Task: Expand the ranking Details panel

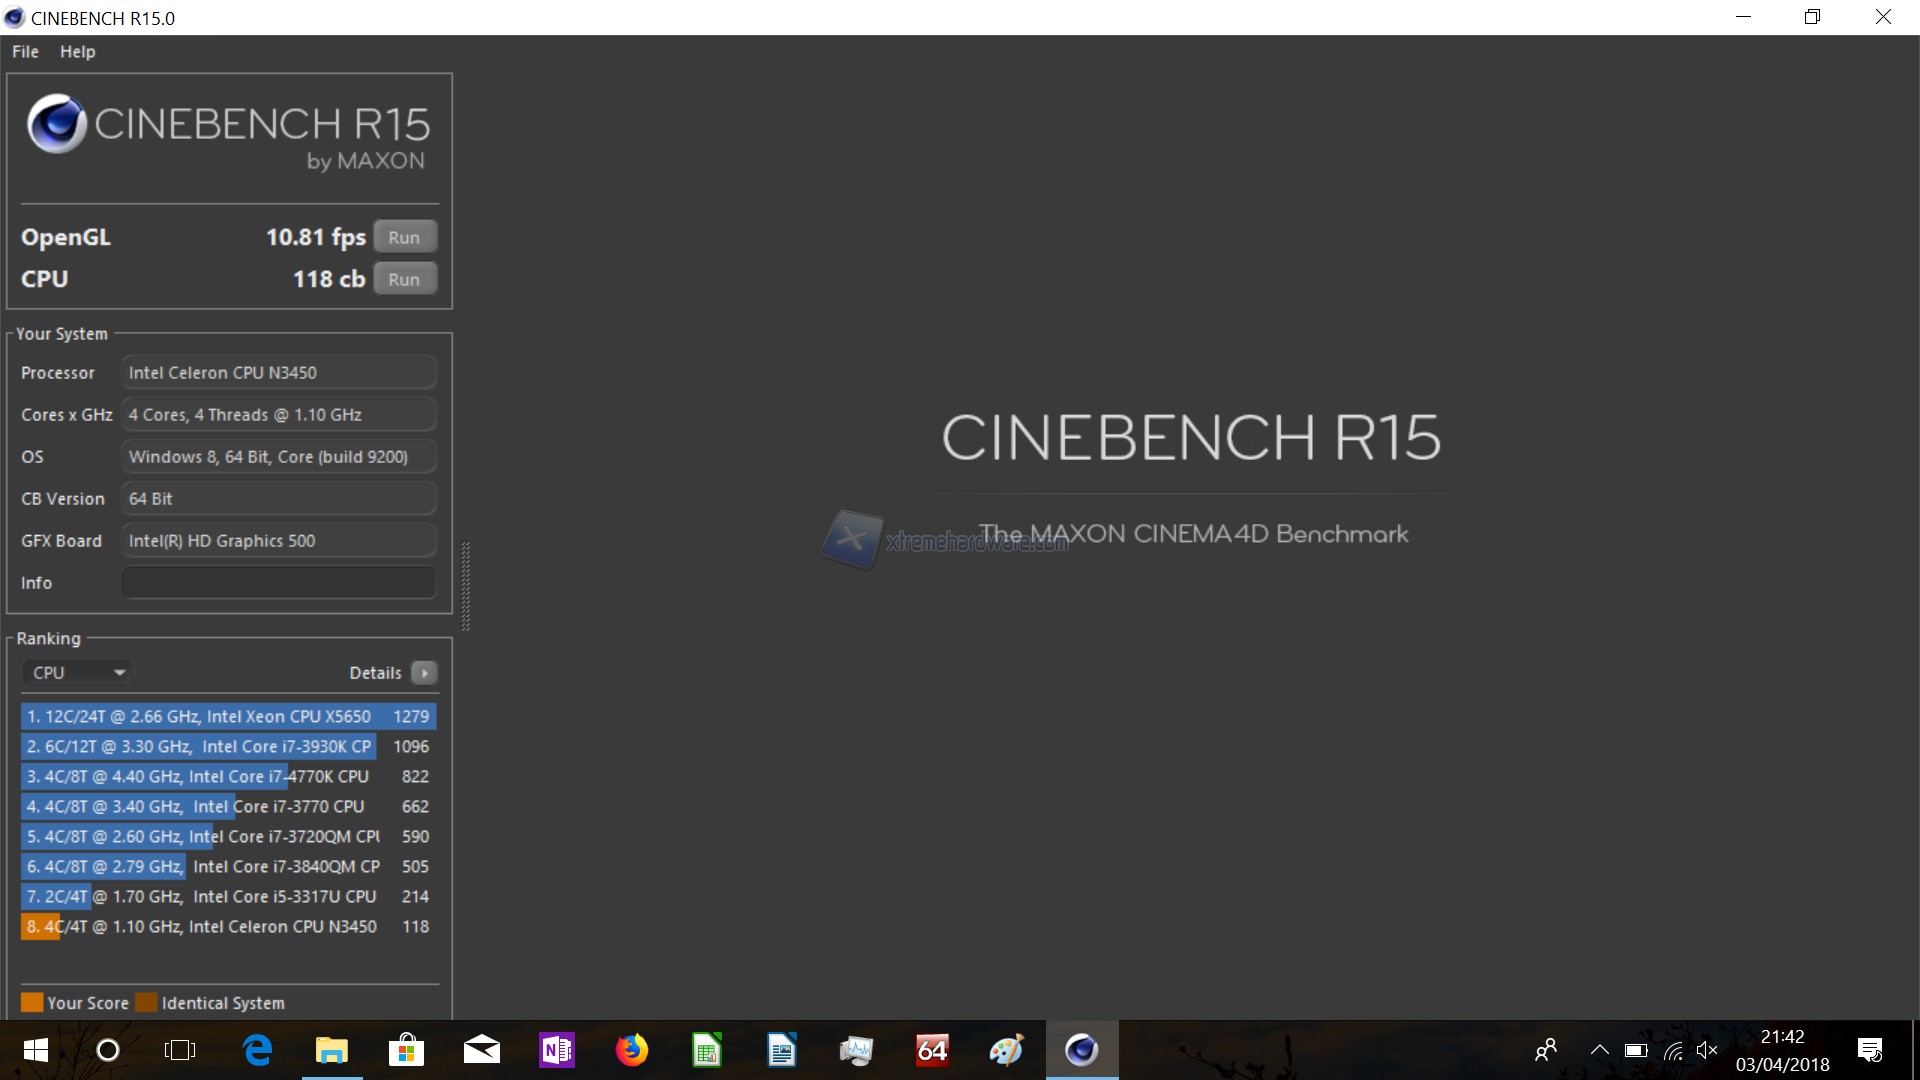Action: click(x=424, y=672)
